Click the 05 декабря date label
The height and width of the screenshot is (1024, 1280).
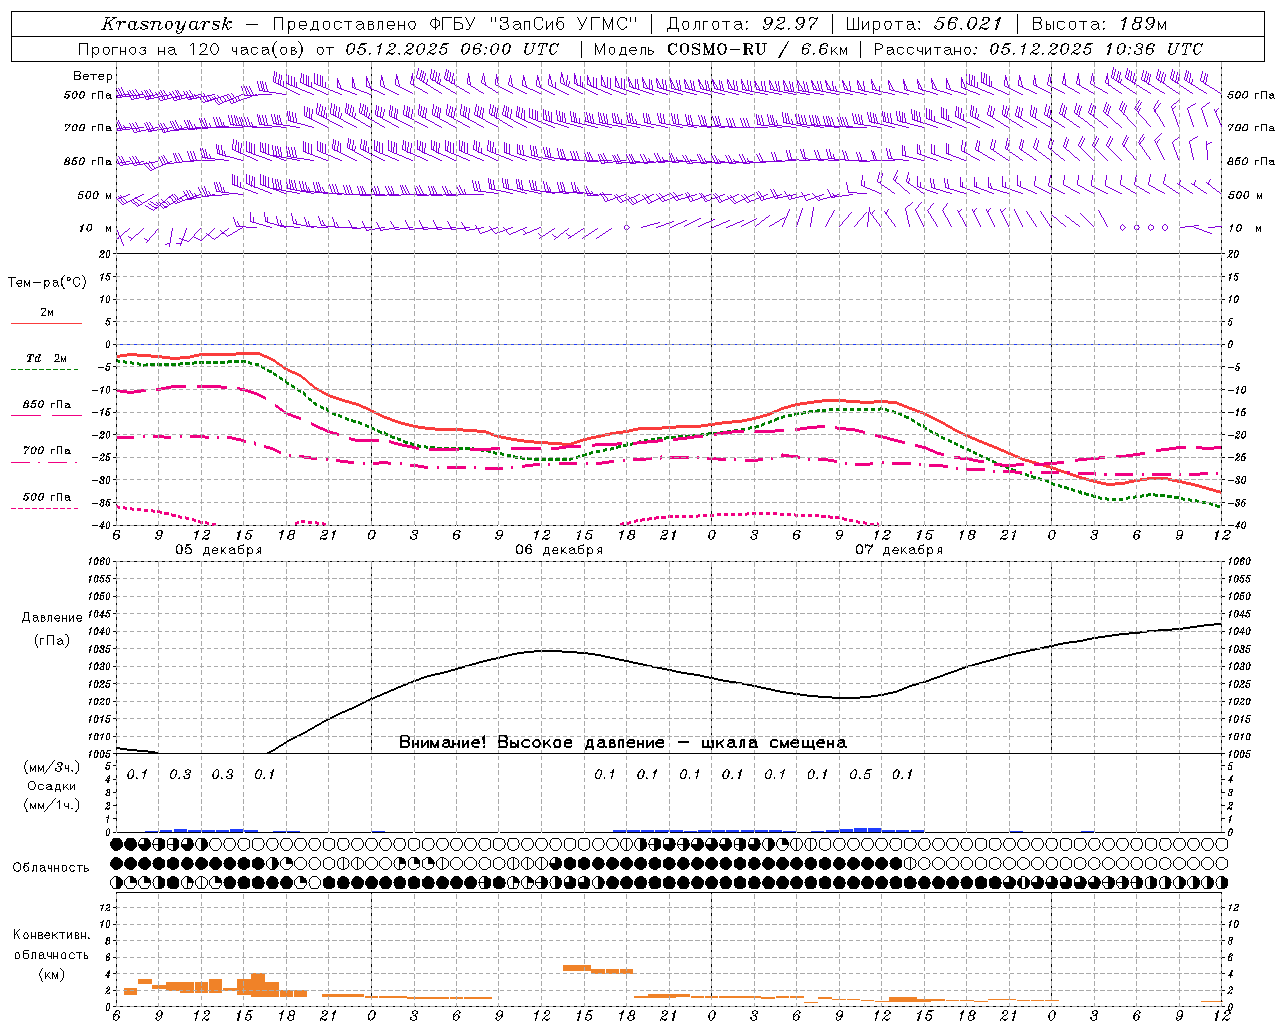[x=219, y=550]
